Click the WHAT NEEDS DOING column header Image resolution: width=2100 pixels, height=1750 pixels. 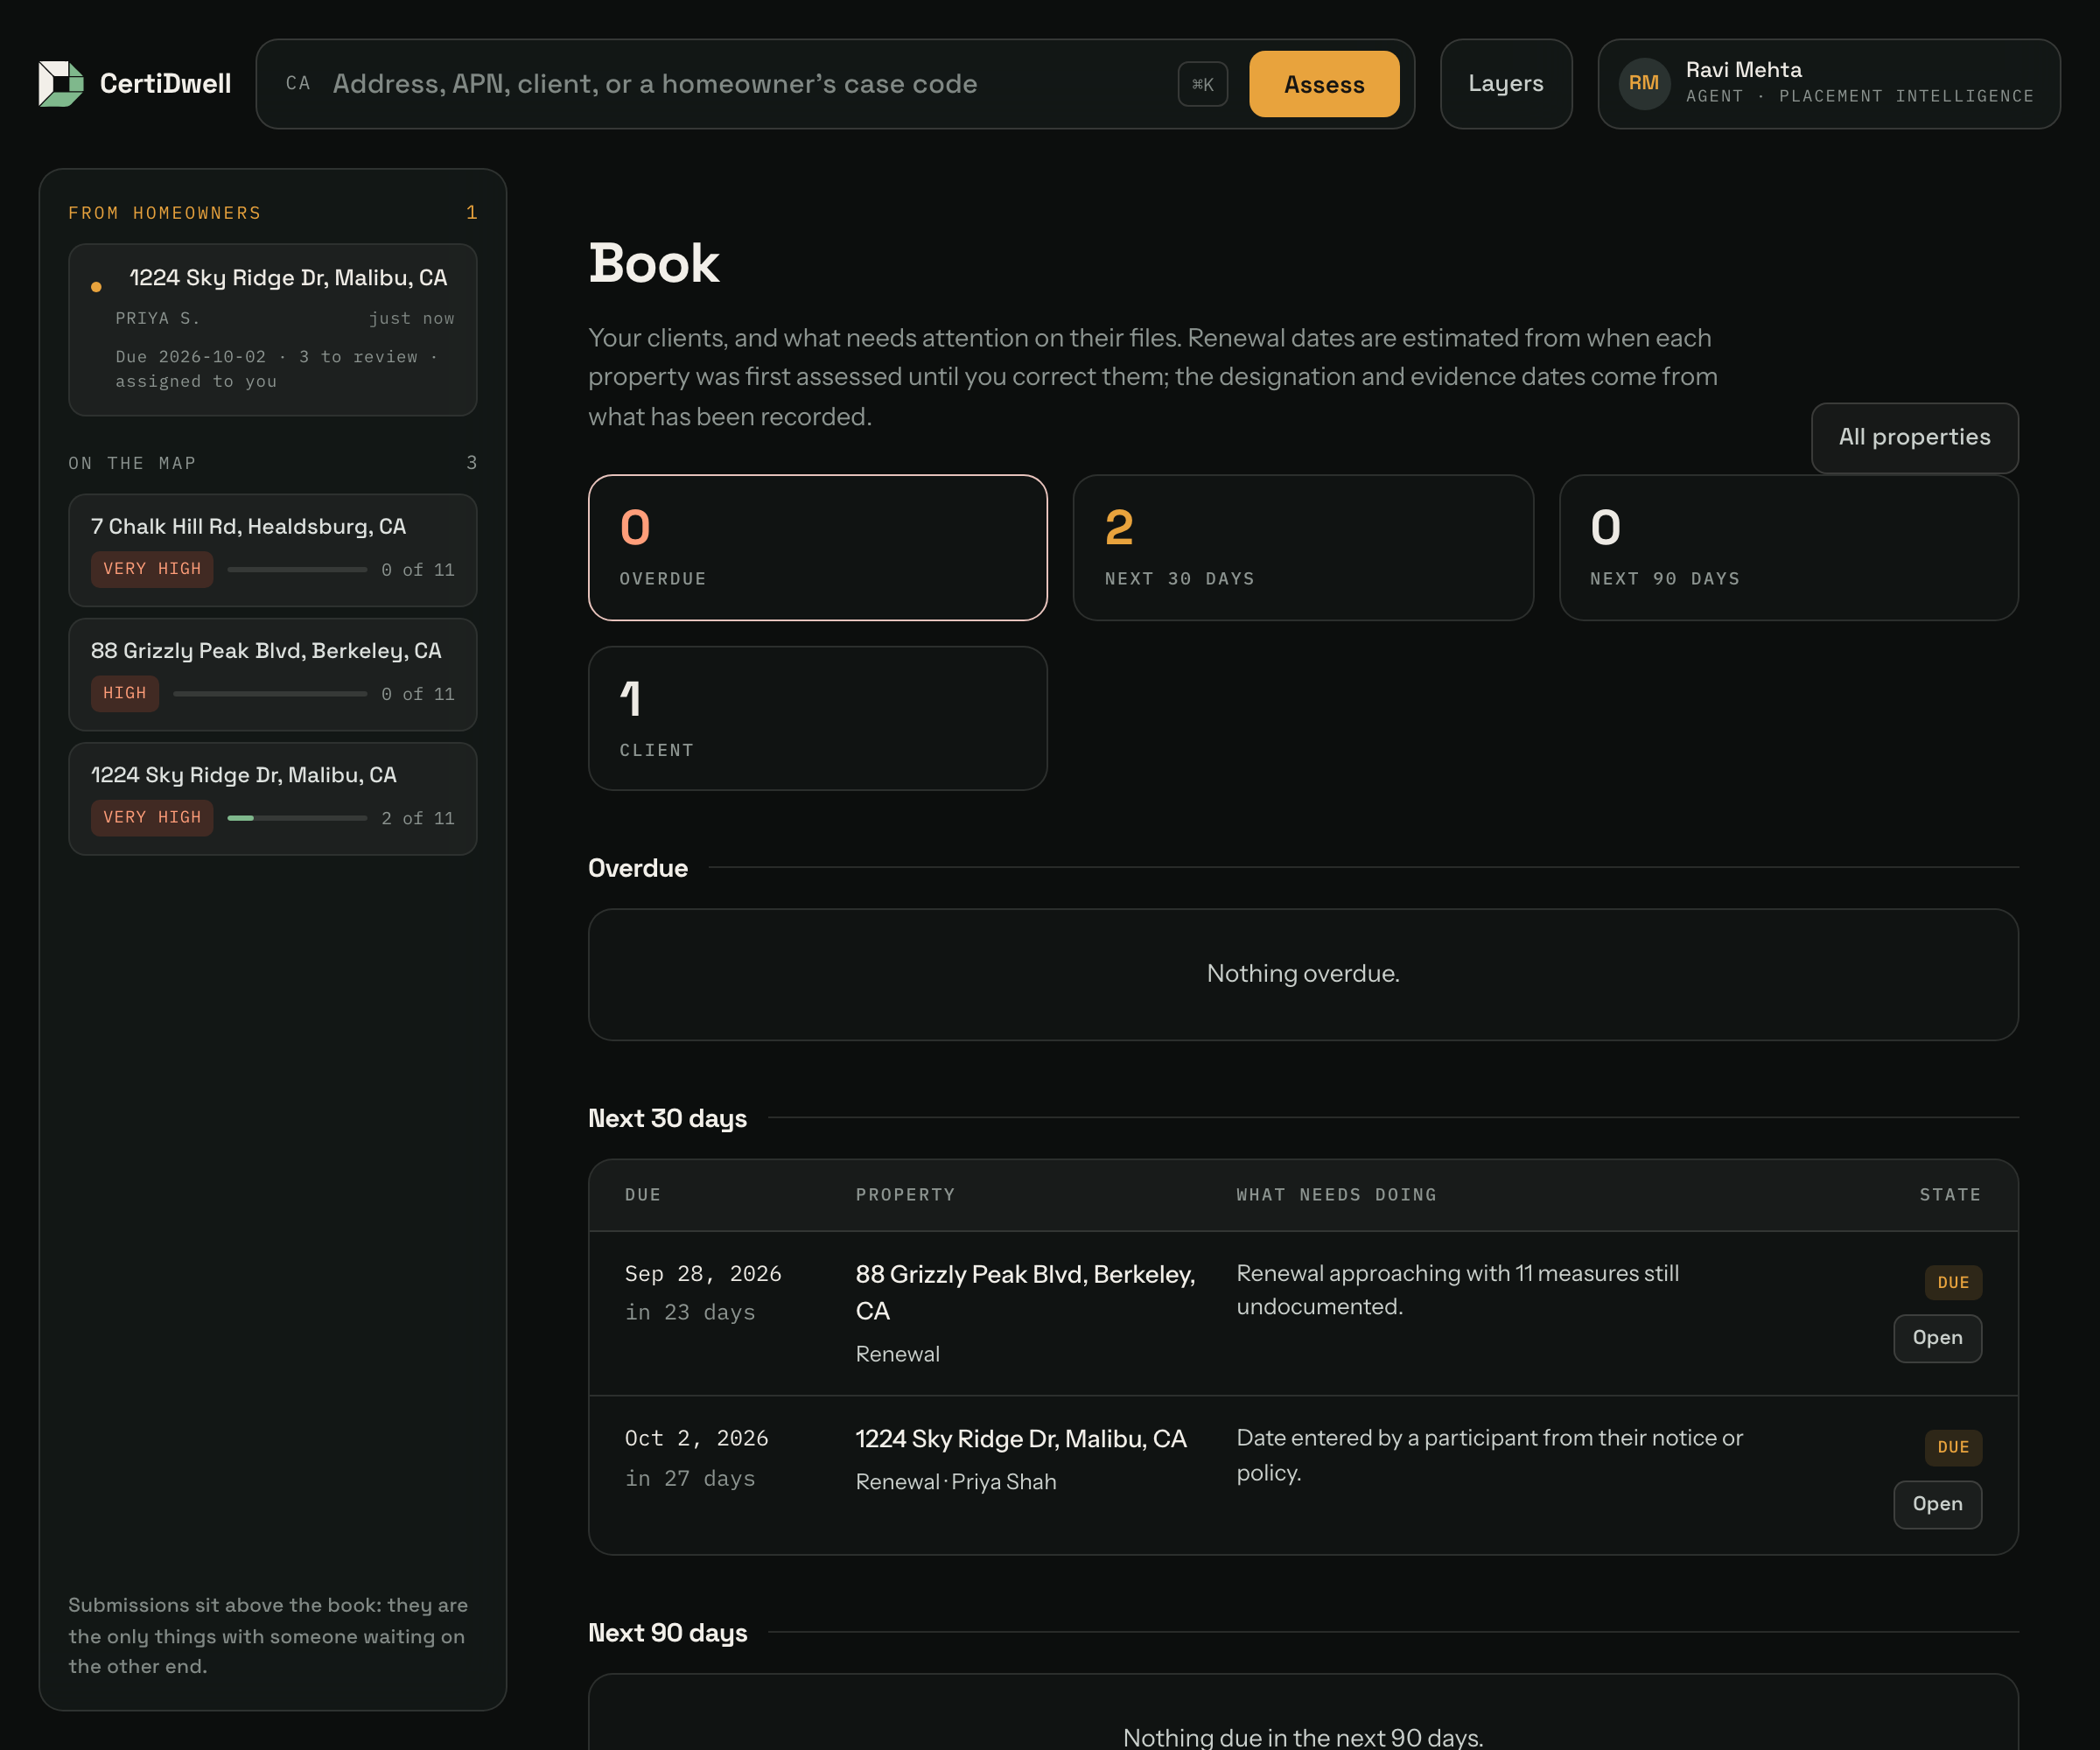pos(1336,1194)
